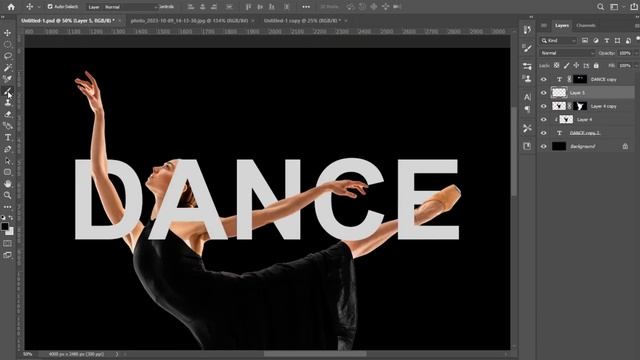The image size is (640, 360).
Task: Select the Elliptical Marquee tool
Action: [7, 44]
